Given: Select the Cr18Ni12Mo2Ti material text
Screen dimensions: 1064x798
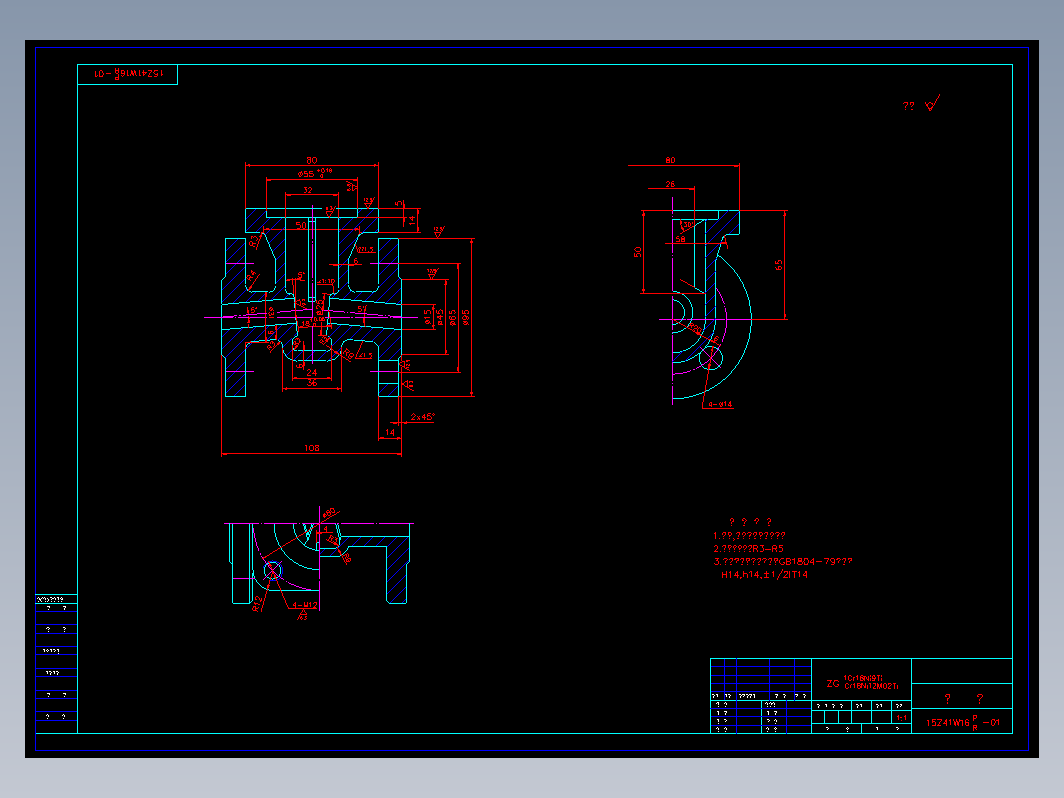Looking at the screenshot, I should [x=871, y=686].
